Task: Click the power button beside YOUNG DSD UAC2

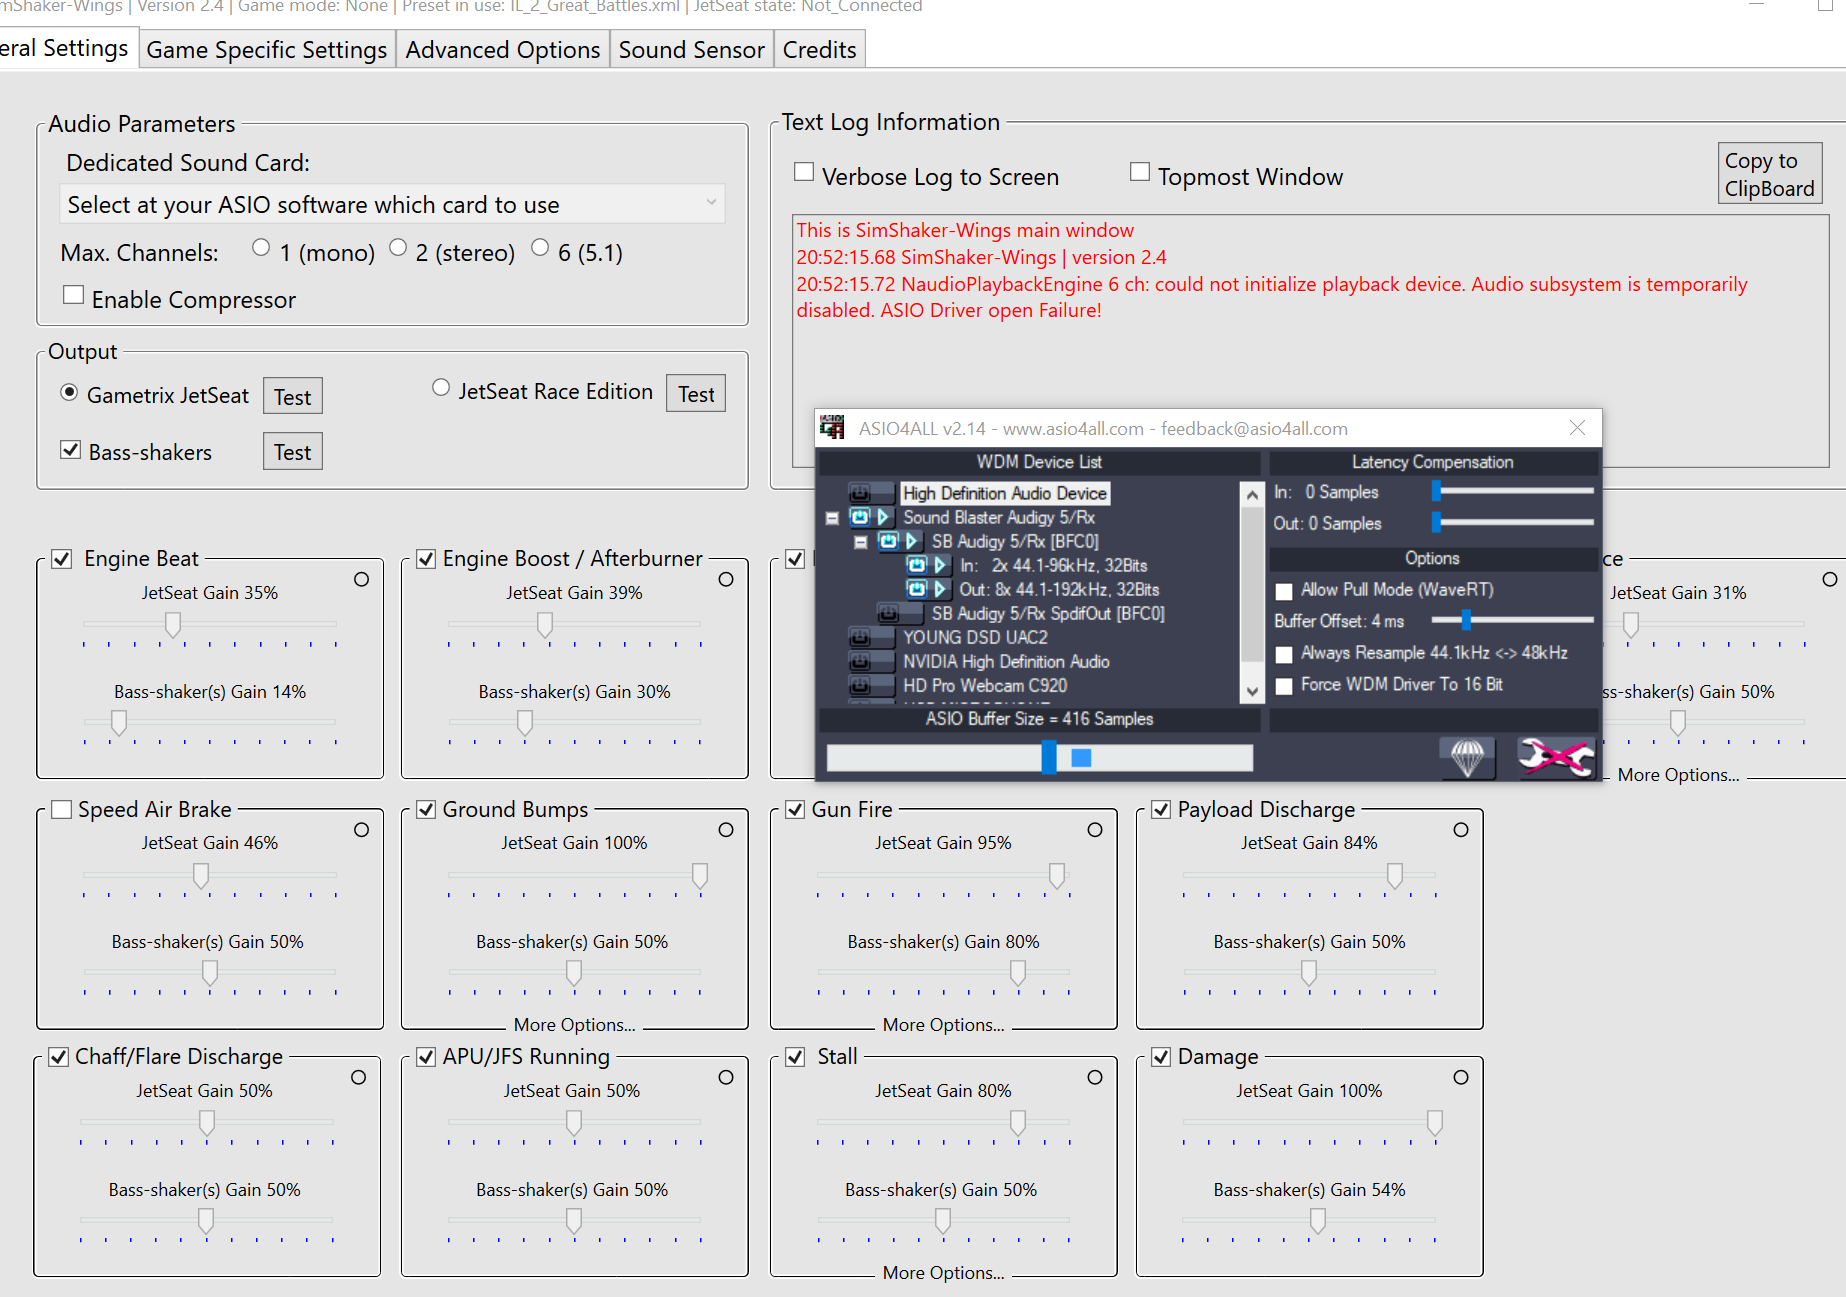Action: coord(860,638)
